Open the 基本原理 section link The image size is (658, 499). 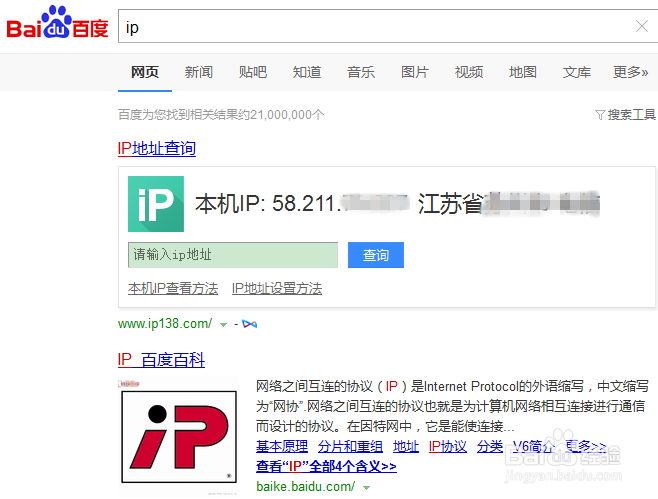point(282,446)
